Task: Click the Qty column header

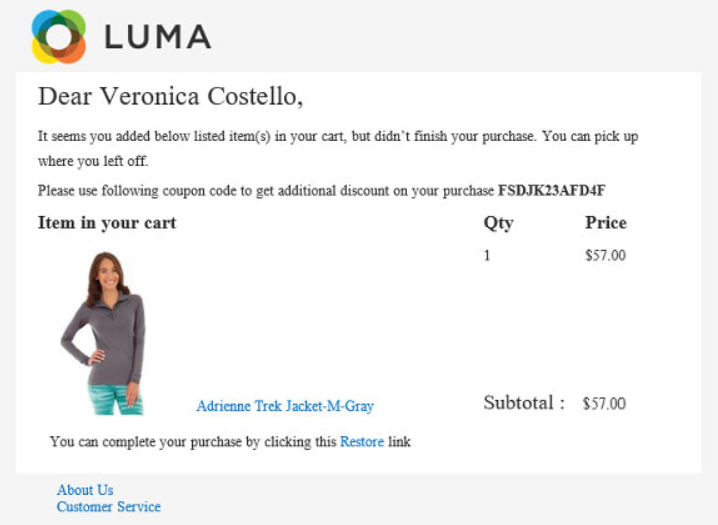Action: [498, 223]
